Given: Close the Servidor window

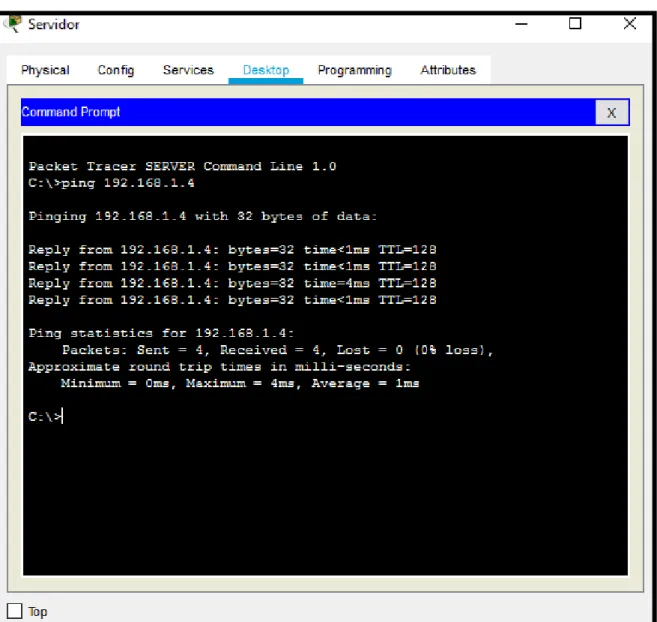Looking at the screenshot, I should (x=629, y=24).
